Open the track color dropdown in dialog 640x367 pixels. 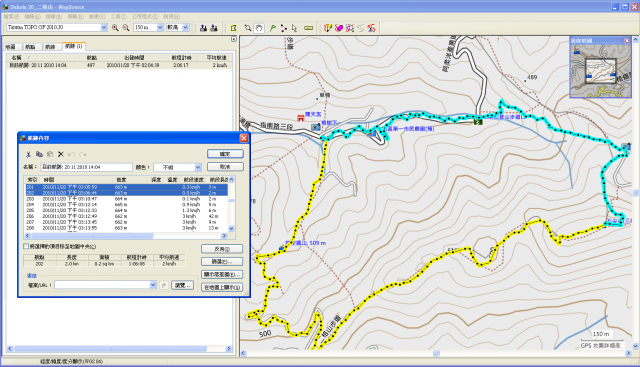[198, 167]
